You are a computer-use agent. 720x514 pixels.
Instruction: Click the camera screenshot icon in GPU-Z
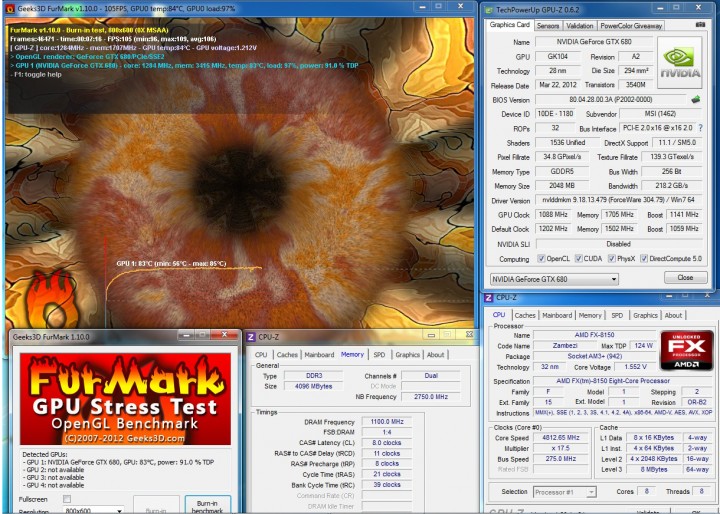(700, 24)
